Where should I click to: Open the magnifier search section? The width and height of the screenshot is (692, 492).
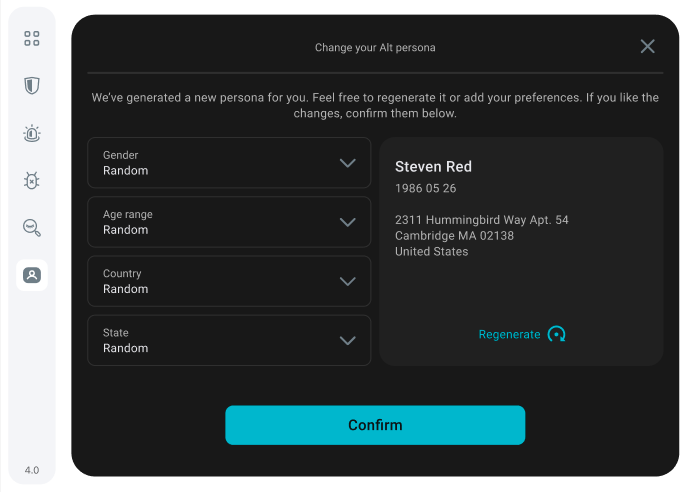[32, 228]
